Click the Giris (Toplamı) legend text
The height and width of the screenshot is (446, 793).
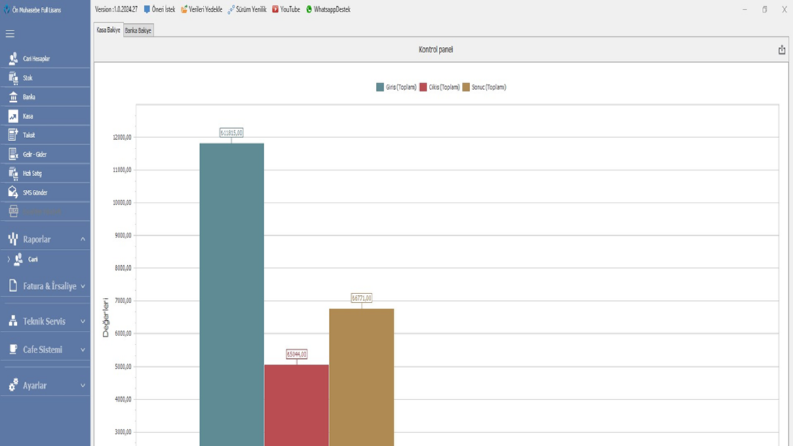pos(401,87)
